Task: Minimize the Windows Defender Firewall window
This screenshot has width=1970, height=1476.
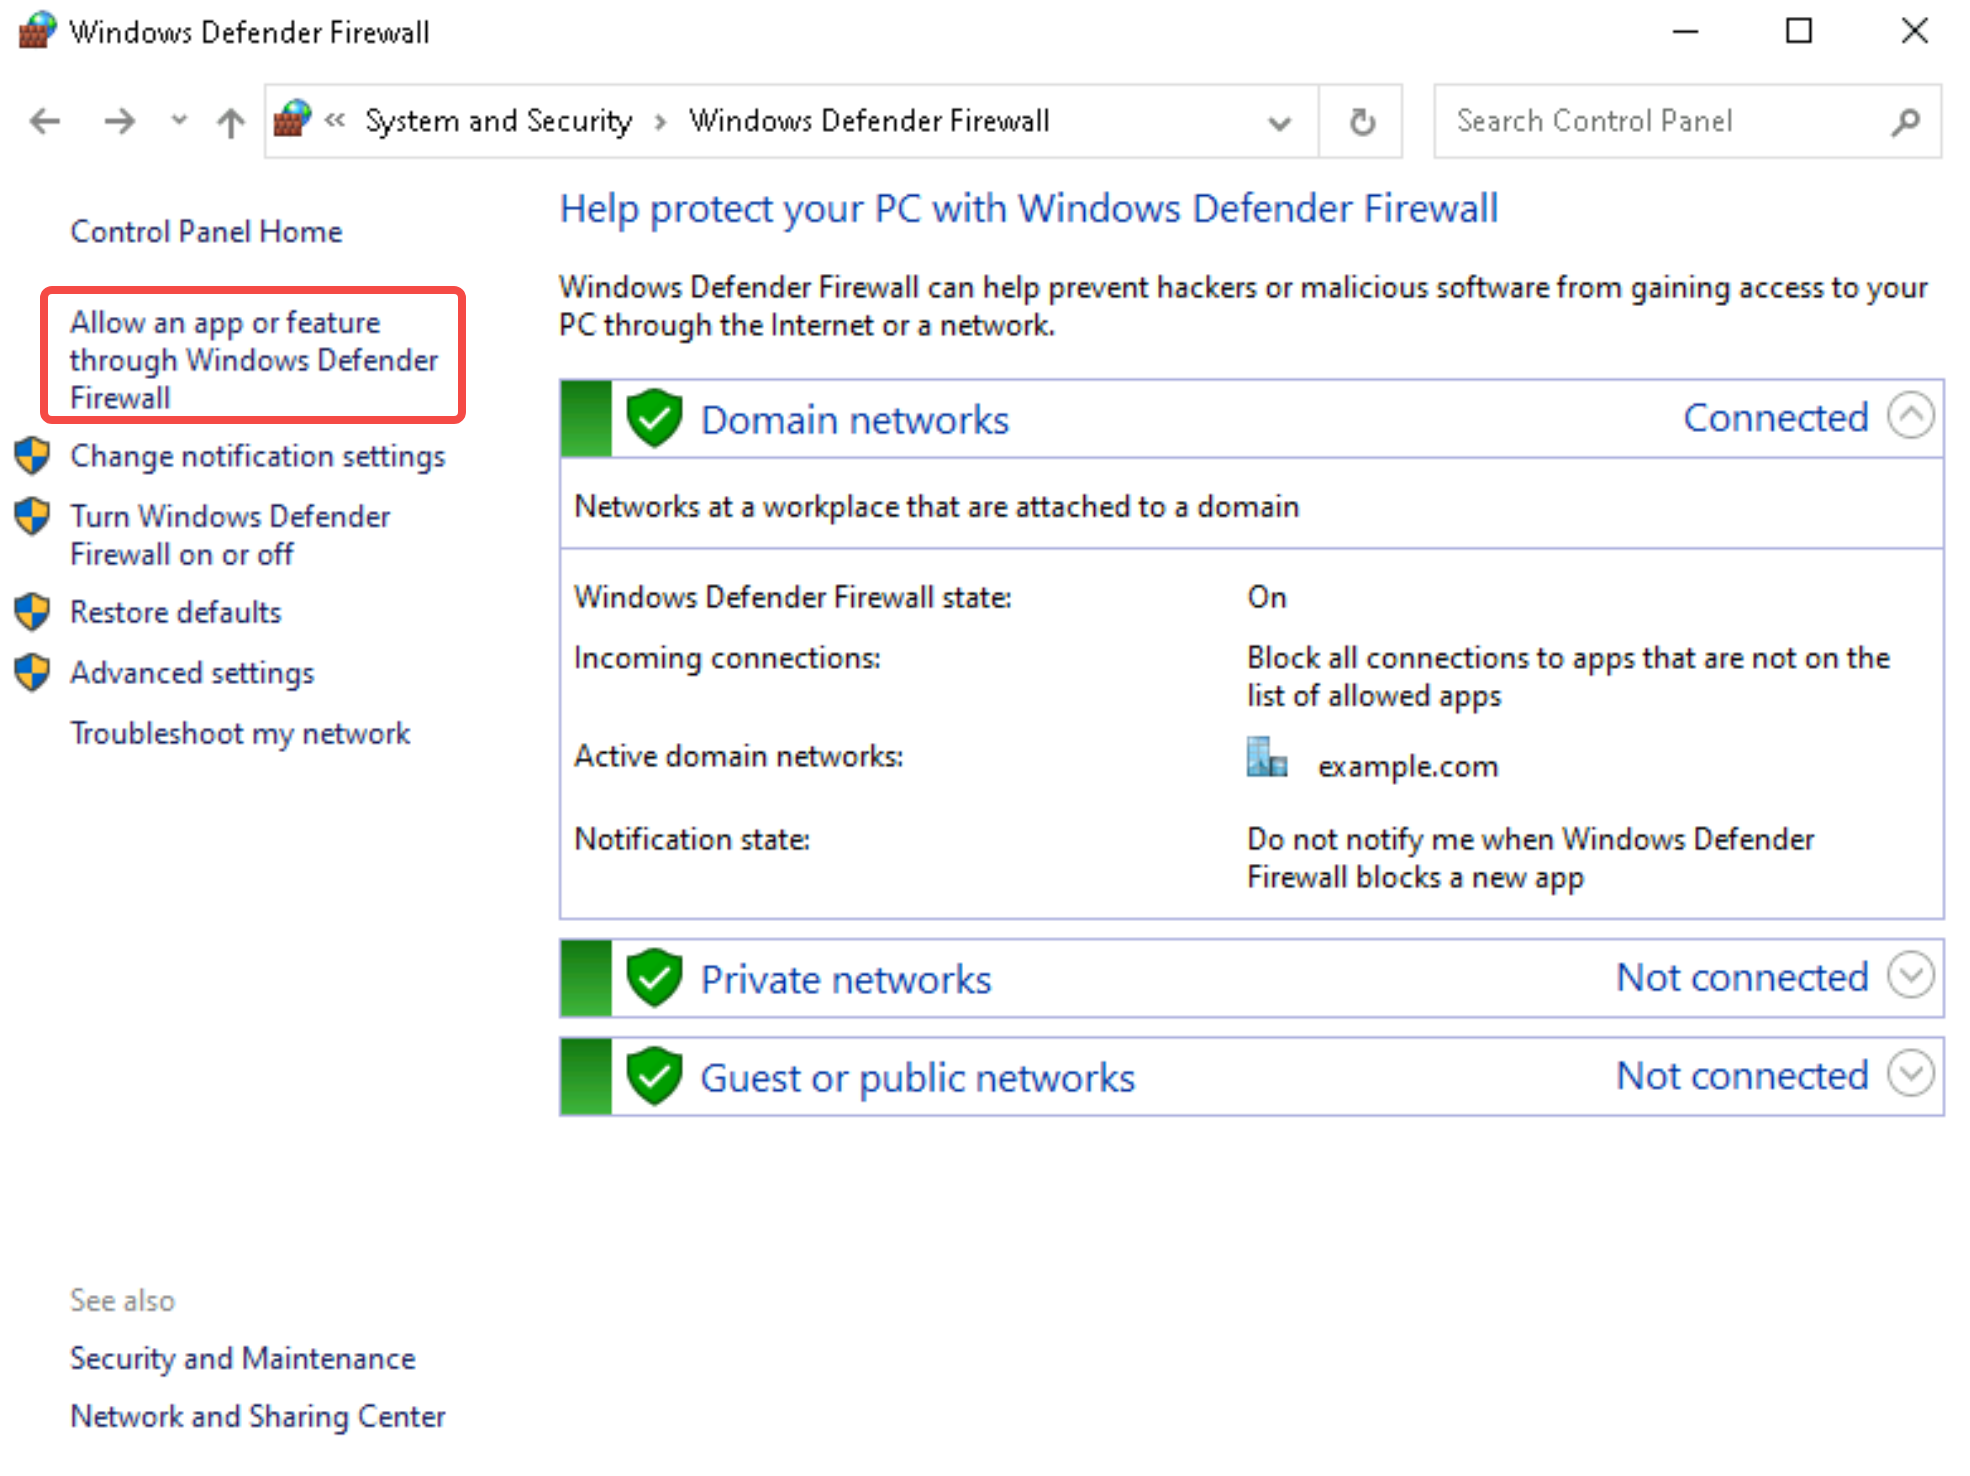Action: (1686, 32)
